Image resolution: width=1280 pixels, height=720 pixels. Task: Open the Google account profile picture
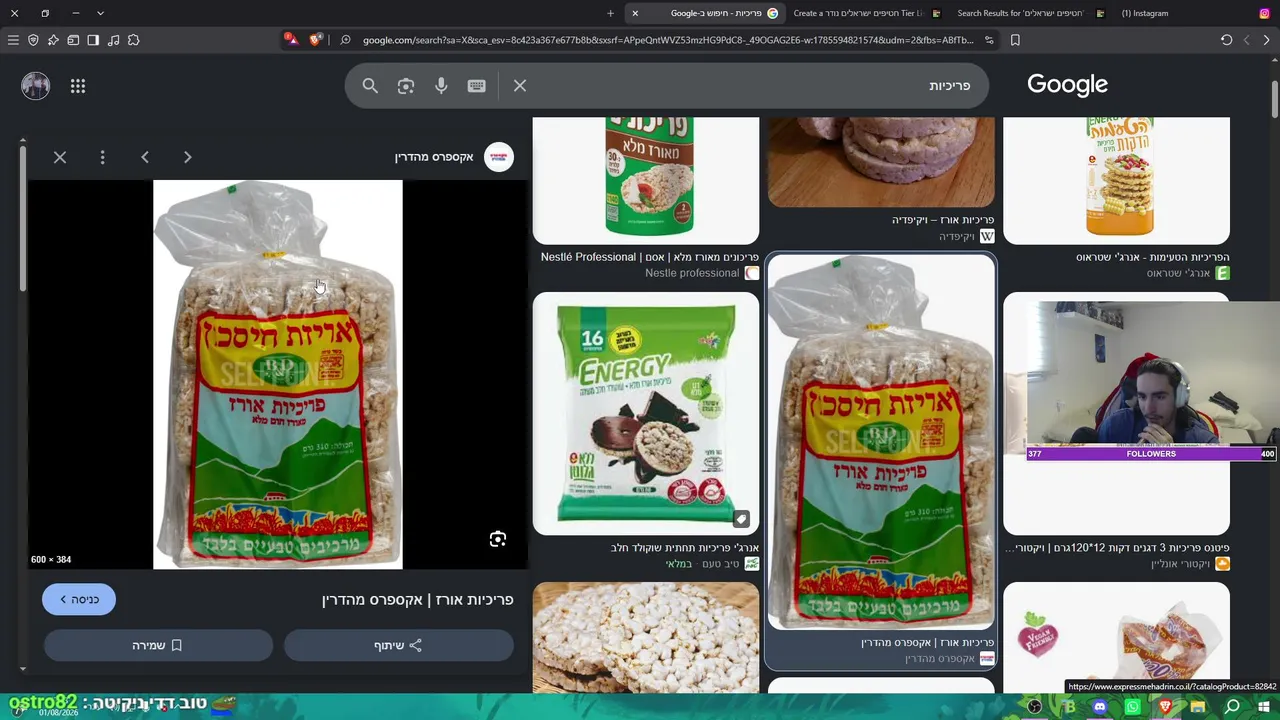coord(35,86)
